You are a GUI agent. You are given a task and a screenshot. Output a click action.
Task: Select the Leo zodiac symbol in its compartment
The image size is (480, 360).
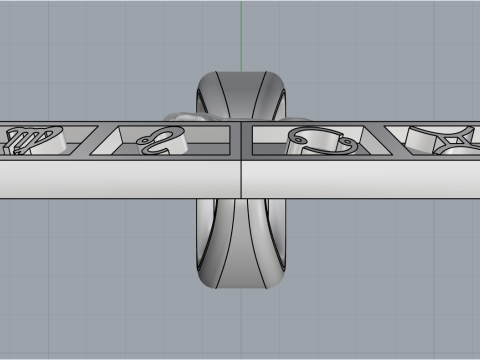tap(162, 141)
